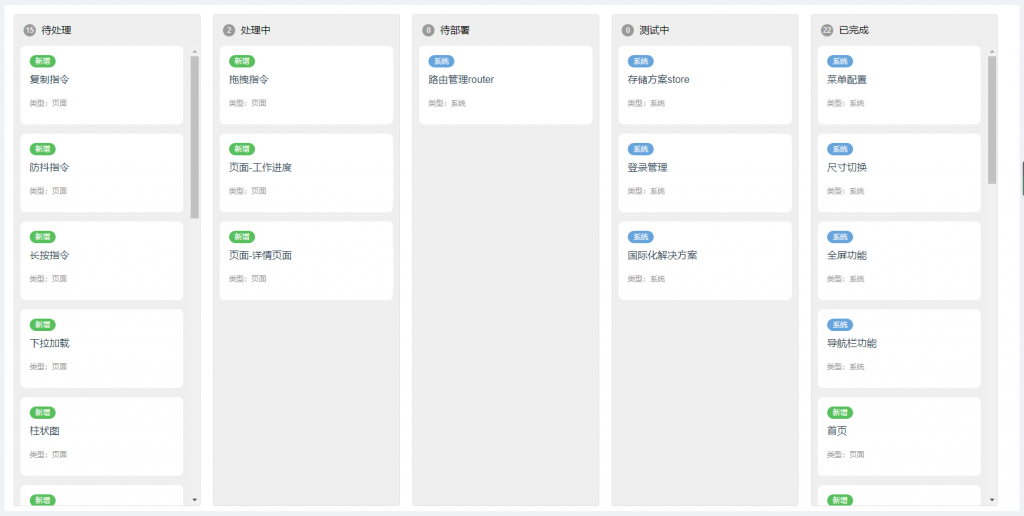Image resolution: width=1024 pixels, height=516 pixels.
Task: Open the 路由管理router task title
Action: pos(461,80)
